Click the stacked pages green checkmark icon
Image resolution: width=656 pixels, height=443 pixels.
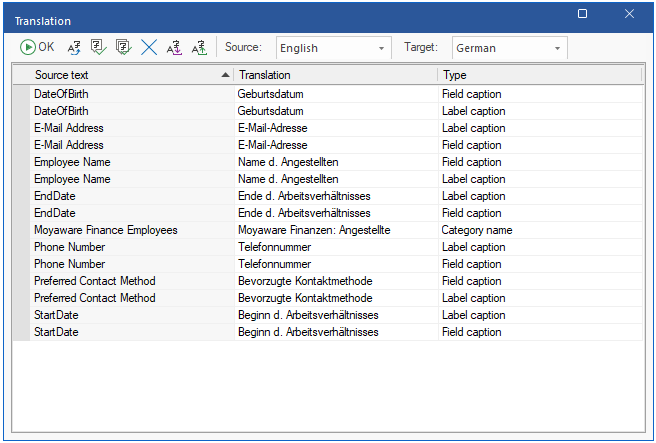(x=124, y=47)
